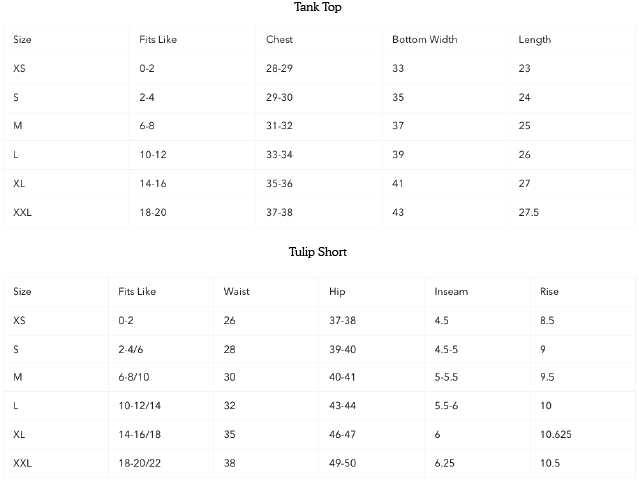Screen dimensions: 639x482
Task: Select the hip value 43-44
Action: [x=342, y=406]
